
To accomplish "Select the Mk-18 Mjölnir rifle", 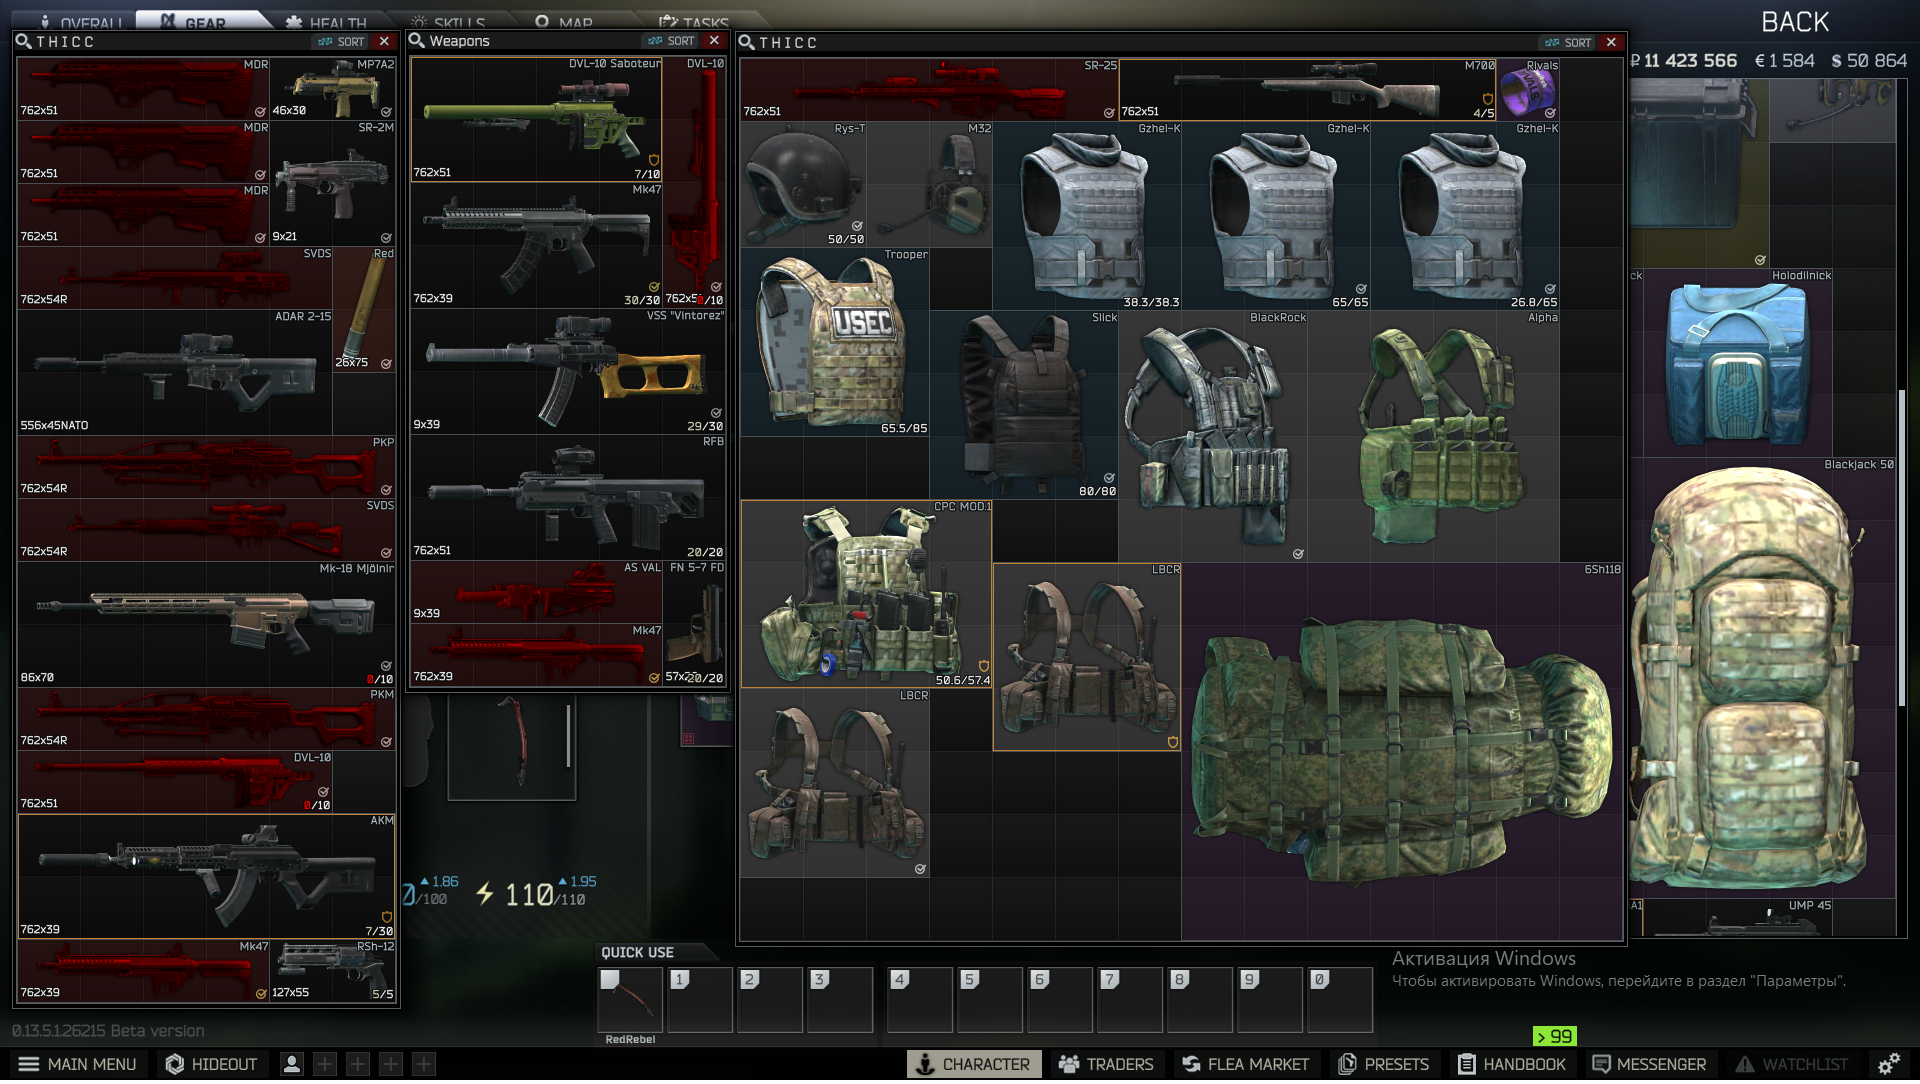I will tap(207, 624).
